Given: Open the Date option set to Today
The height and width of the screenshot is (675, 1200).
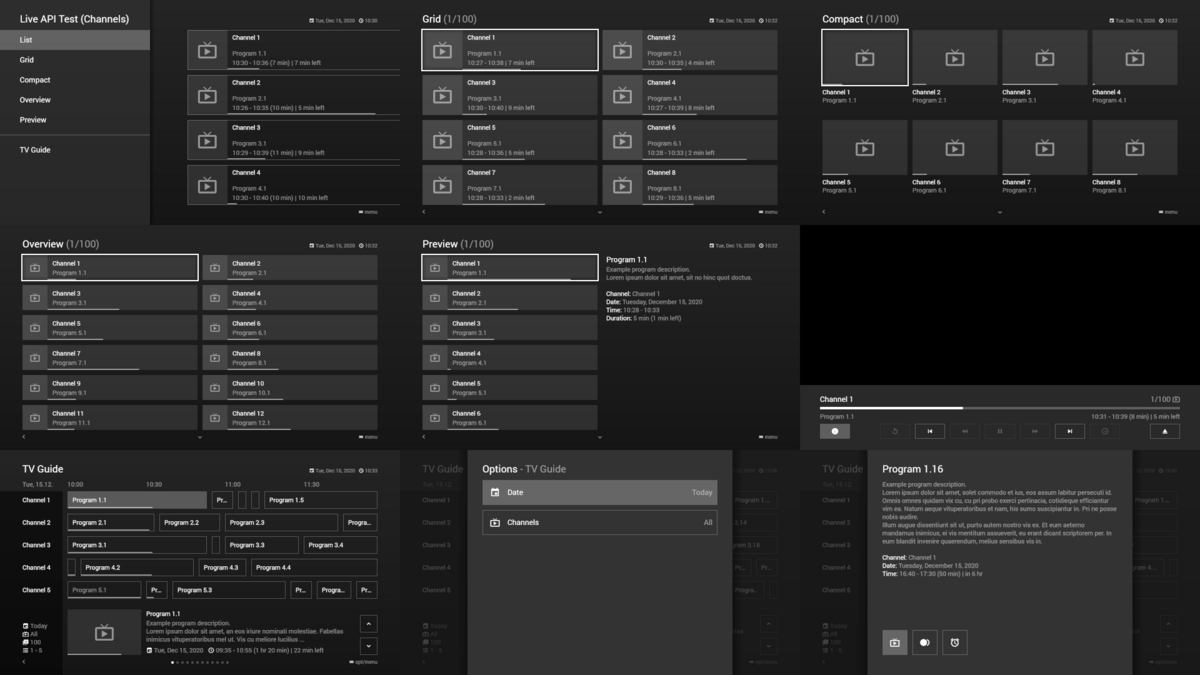Looking at the screenshot, I should (599, 492).
